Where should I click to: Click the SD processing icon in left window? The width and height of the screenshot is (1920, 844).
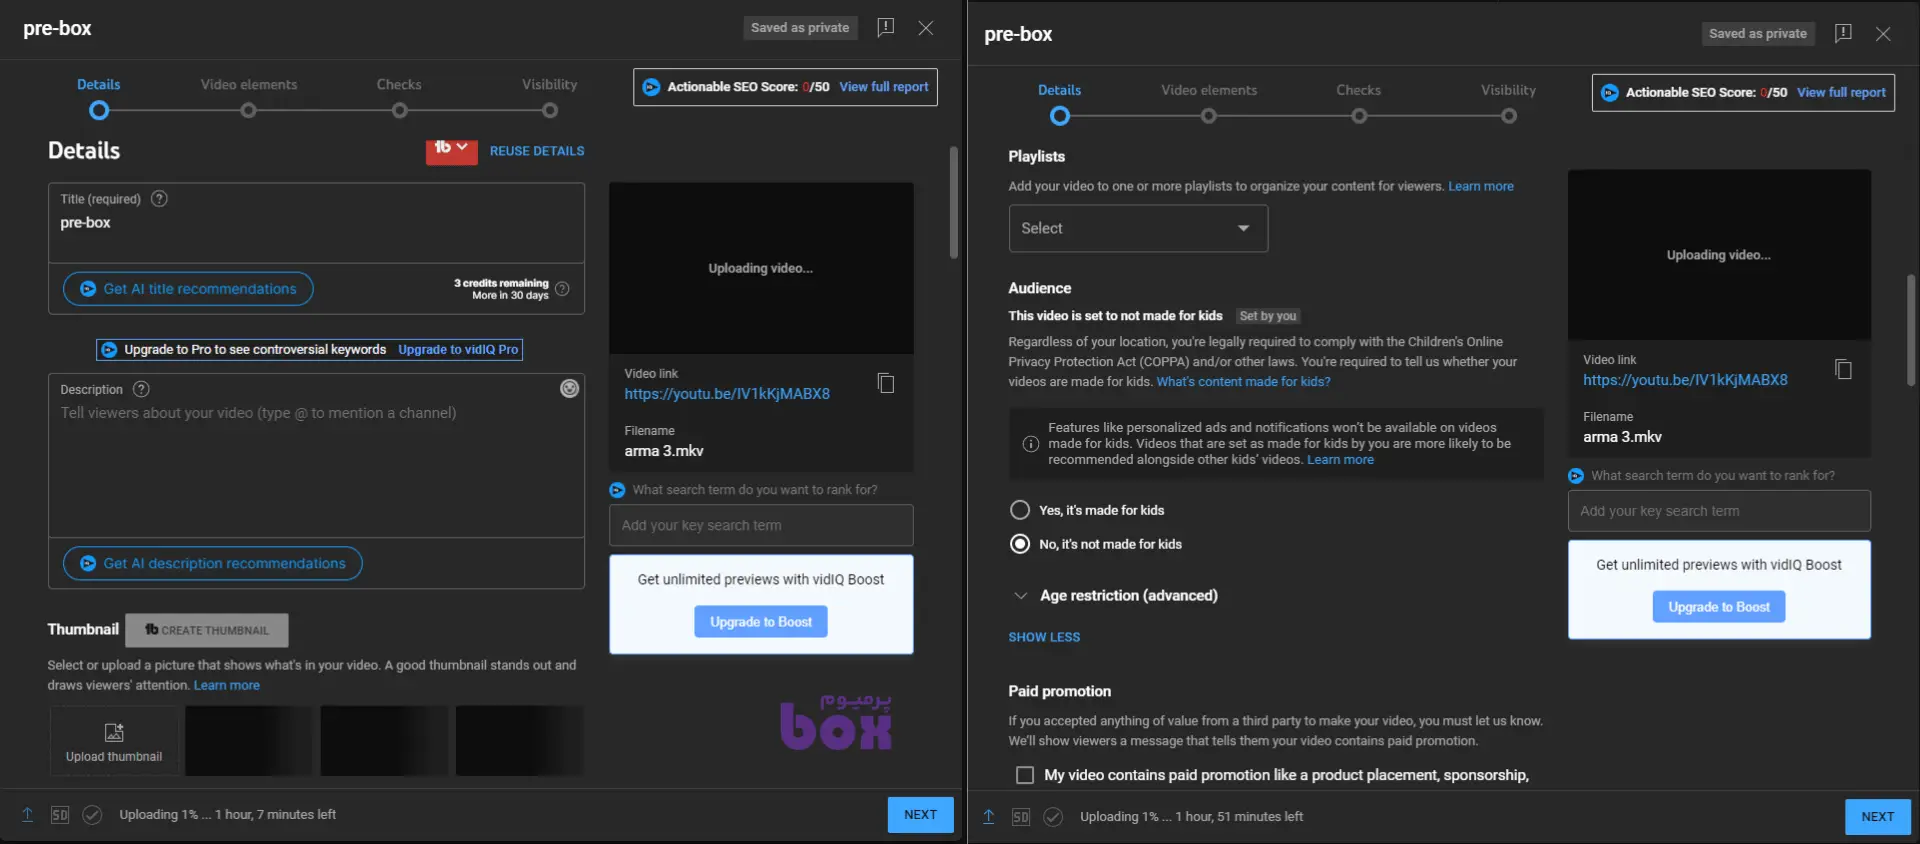60,815
